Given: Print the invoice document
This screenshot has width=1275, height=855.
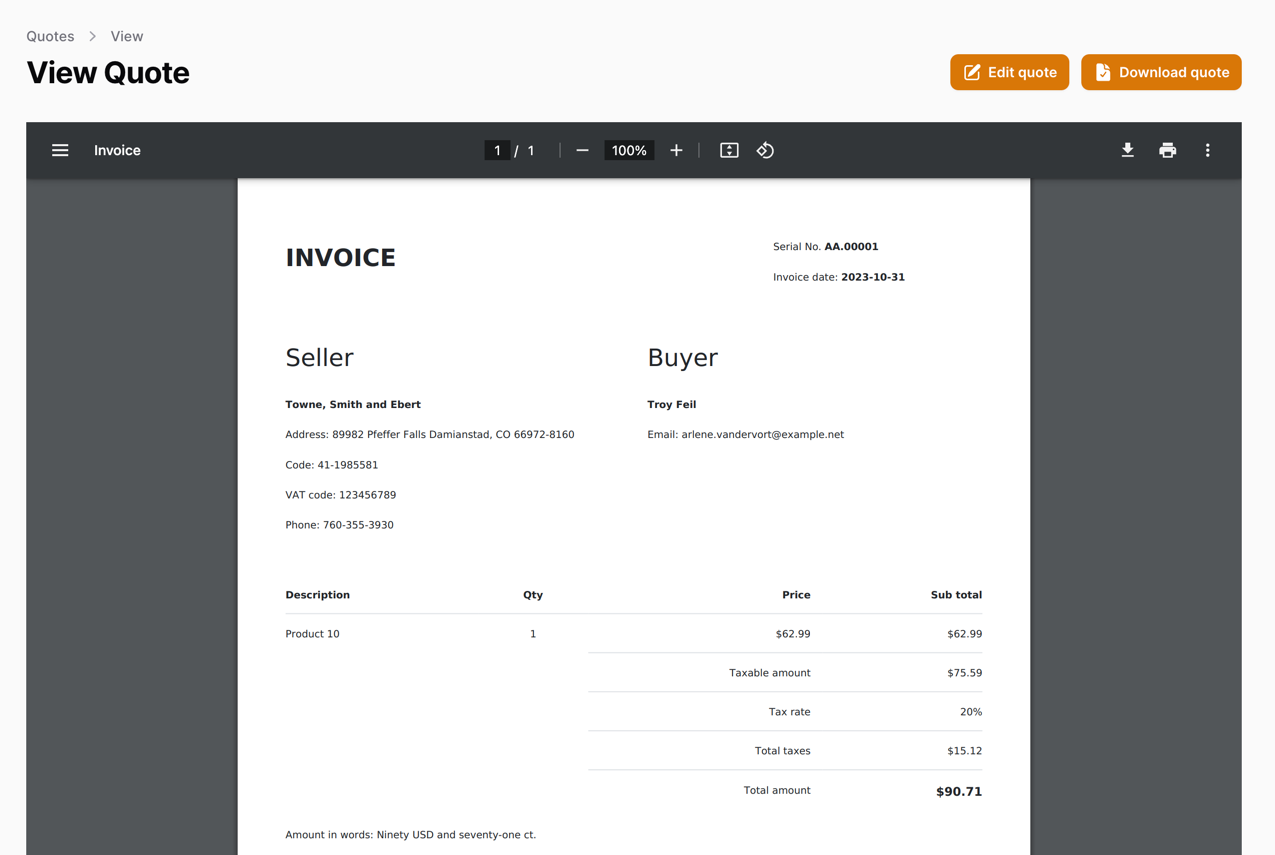Looking at the screenshot, I should 1167,150.
